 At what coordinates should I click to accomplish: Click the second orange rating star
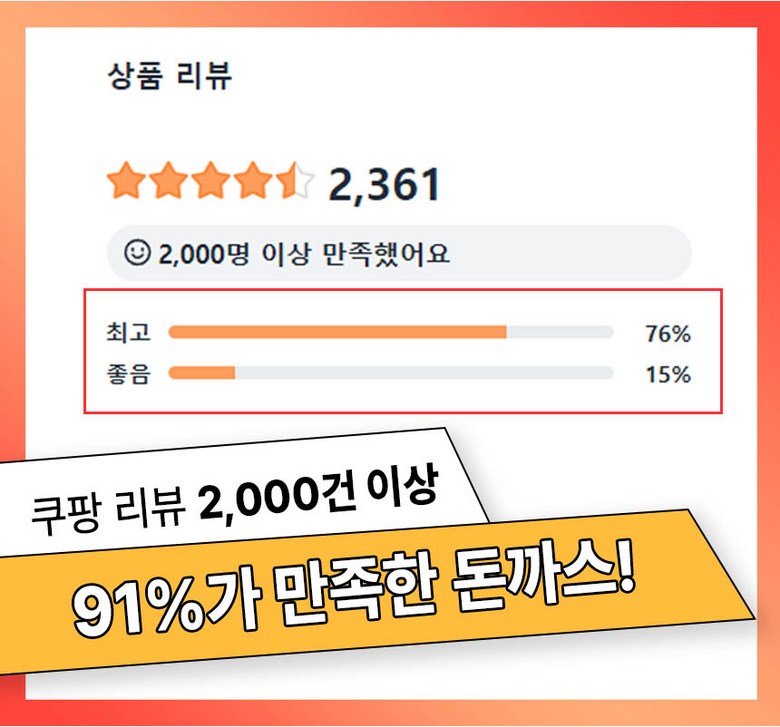click(169, 183)
